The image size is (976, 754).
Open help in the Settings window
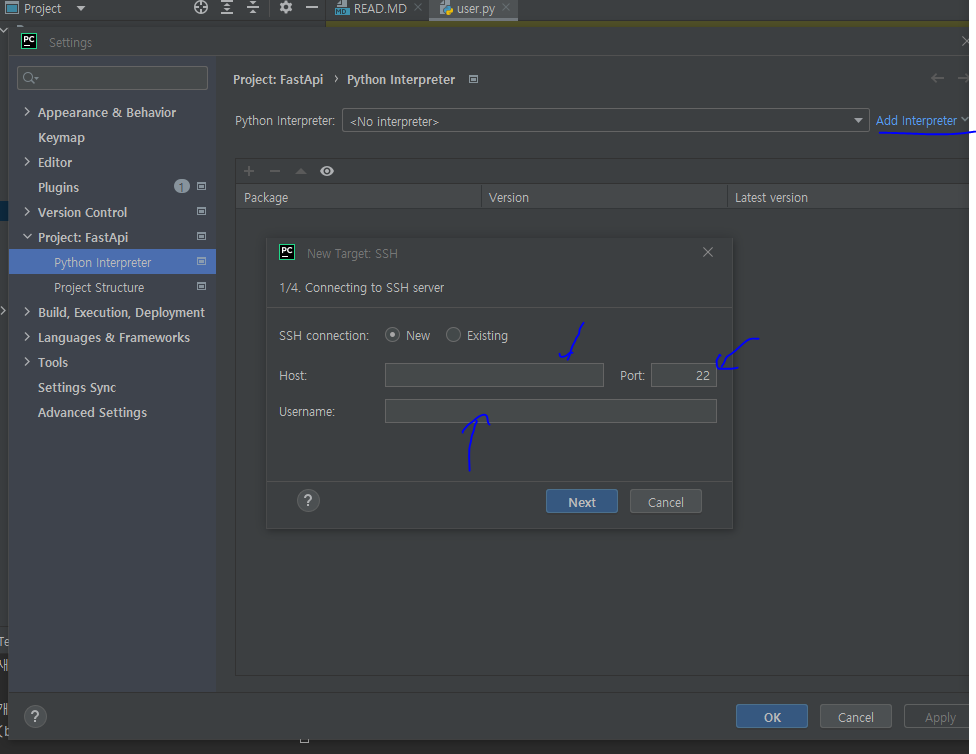coord(35,716)
